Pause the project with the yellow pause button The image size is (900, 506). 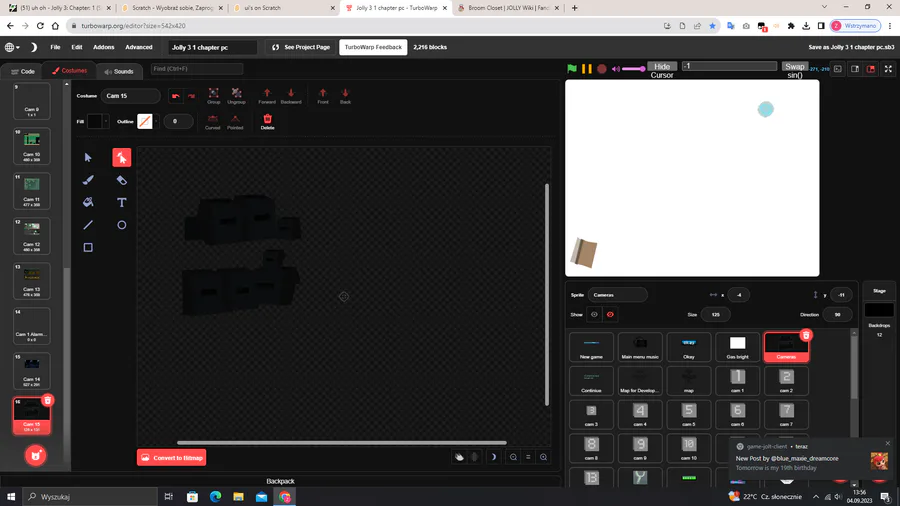[x=587, y=68]
